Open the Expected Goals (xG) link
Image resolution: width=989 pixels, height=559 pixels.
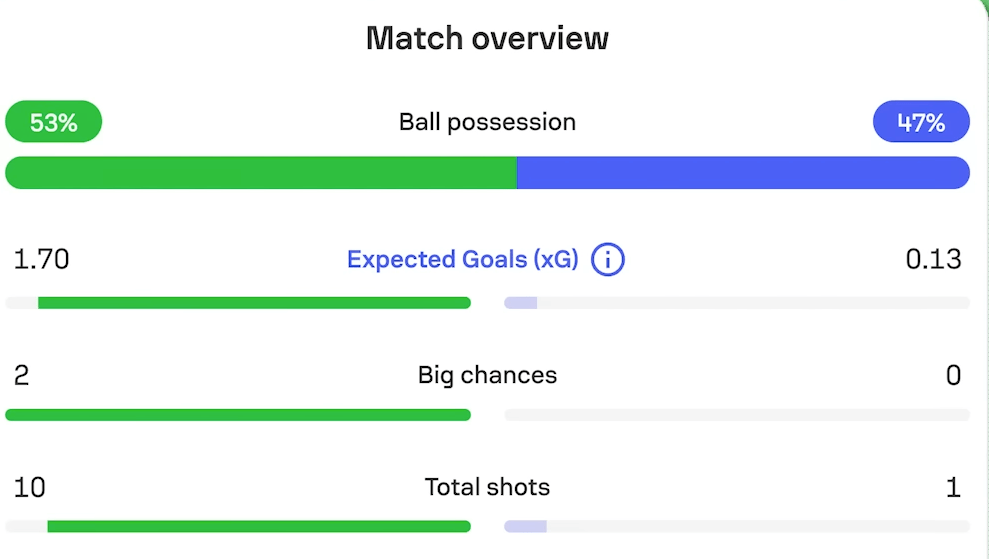462,260
